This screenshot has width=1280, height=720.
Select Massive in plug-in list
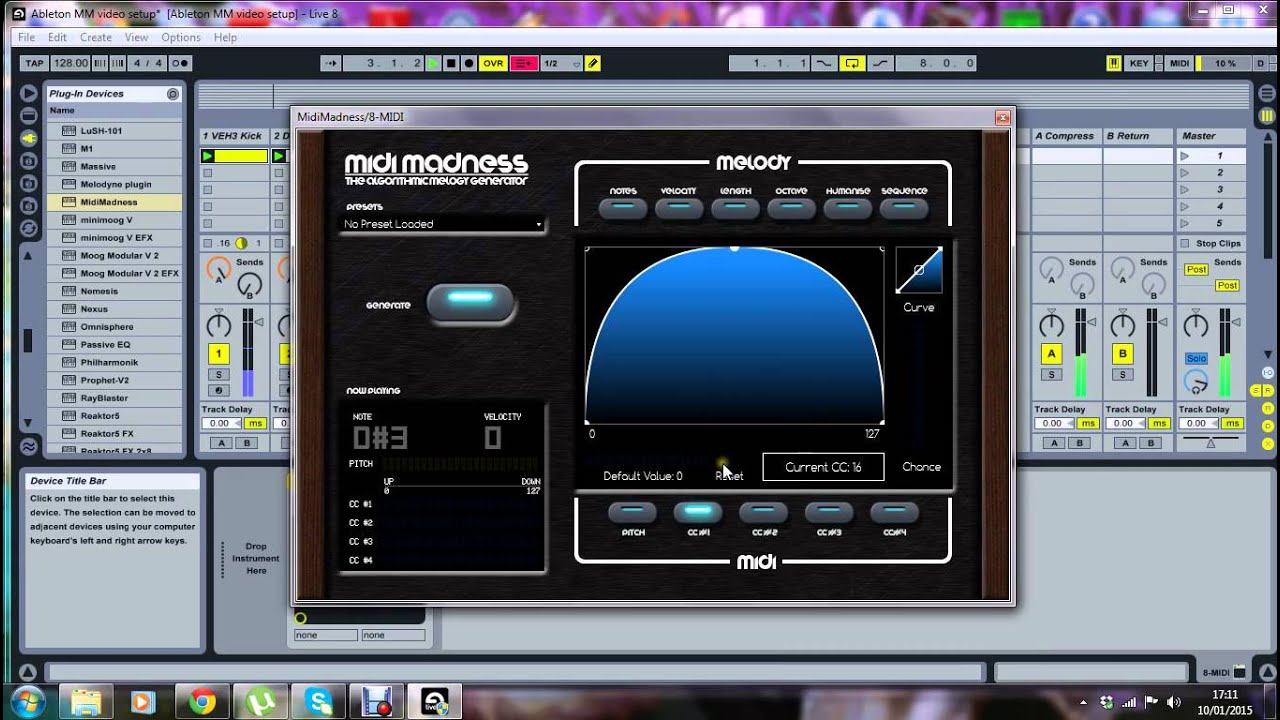click(98, 166)
